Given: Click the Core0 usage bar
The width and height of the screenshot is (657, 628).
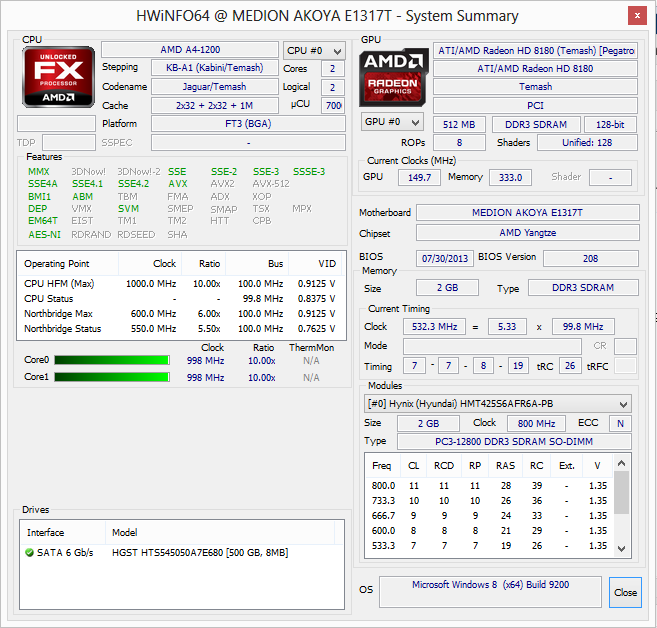Looking at the screenshot, I should (112, 360).
